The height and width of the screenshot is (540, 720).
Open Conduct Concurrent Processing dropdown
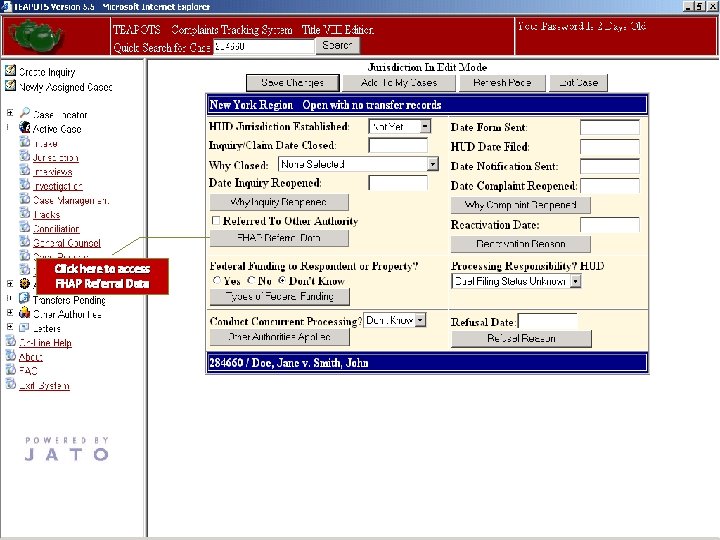pyautogui.click(x=420, y=320)
